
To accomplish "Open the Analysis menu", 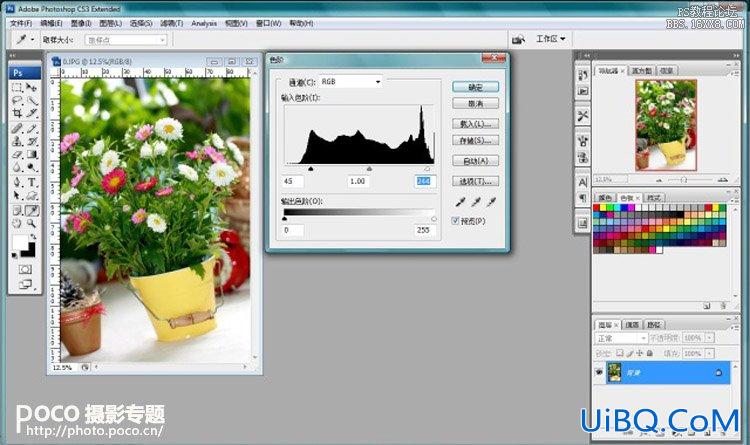I will 204,23.
